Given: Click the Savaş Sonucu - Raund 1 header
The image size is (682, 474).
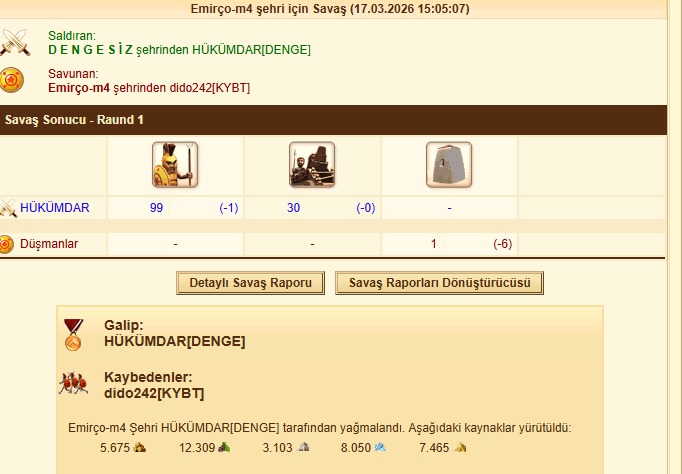Looking at the screenshot, I should [x=74, y=120].
